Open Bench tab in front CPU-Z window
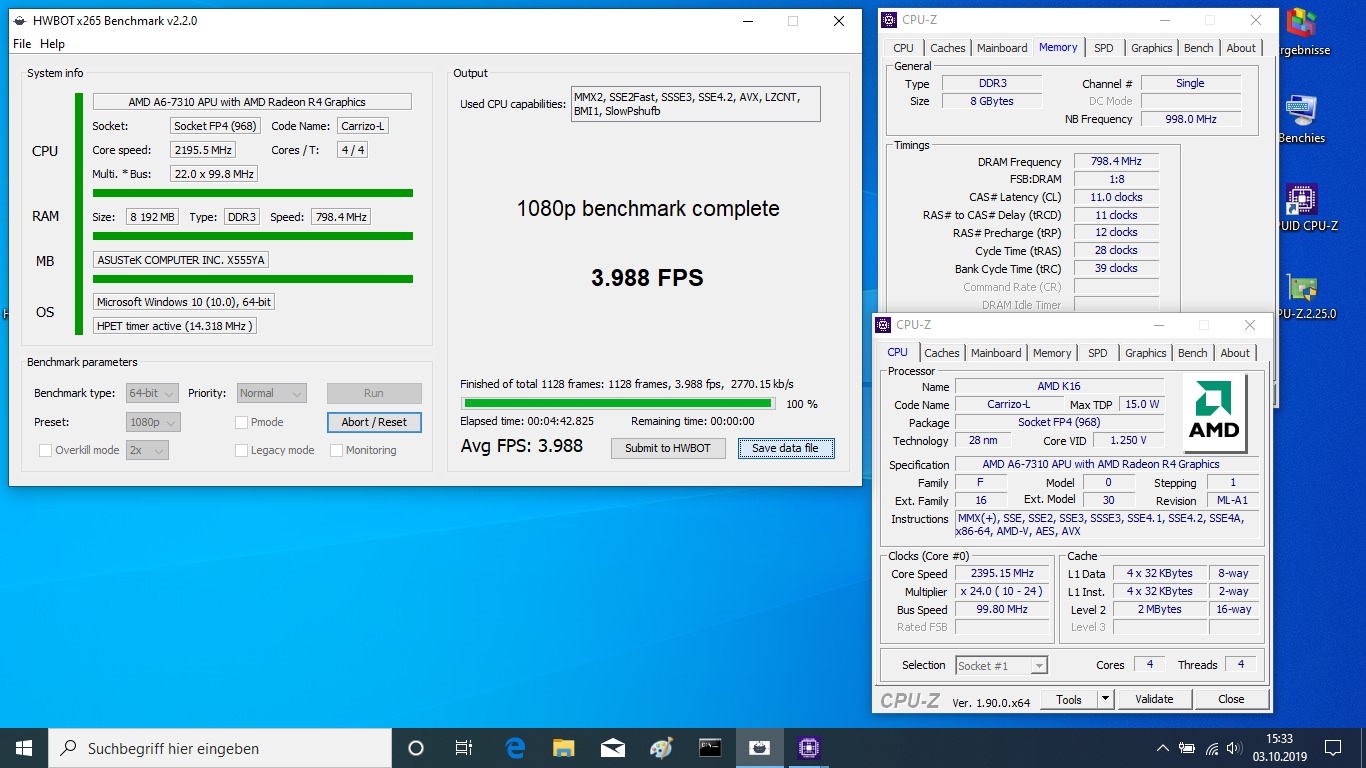Screen dimensions: 1366x768 (x=1192, y=353)
